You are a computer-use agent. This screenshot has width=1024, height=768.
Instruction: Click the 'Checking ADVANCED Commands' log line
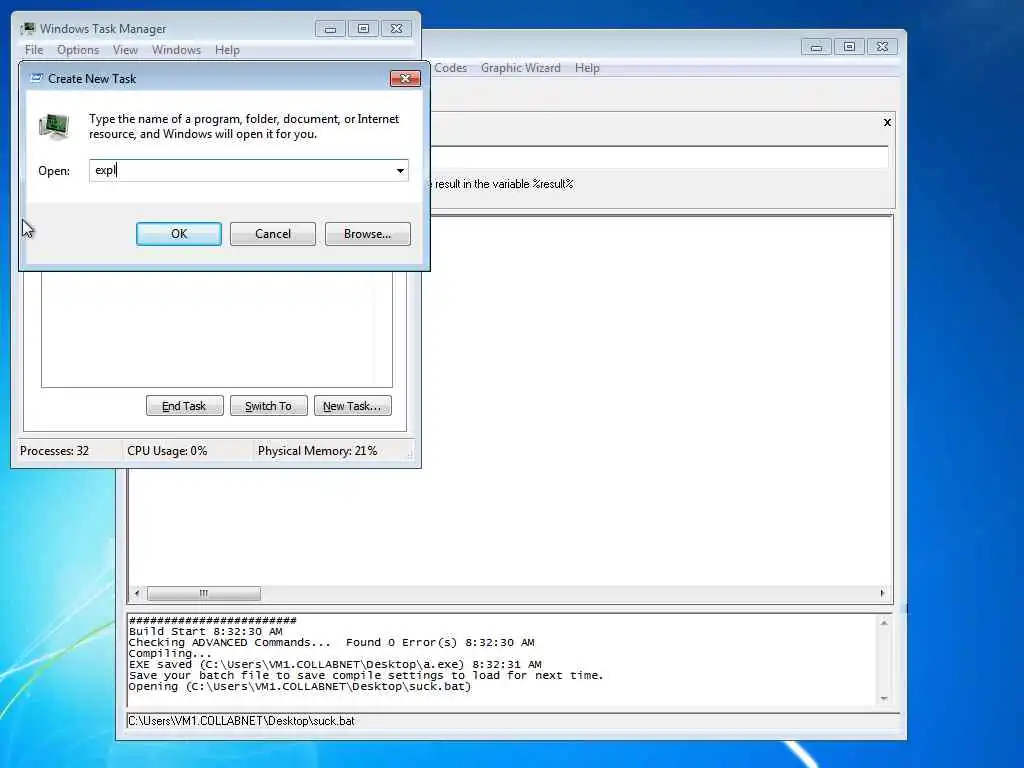(x=331, y=643)
